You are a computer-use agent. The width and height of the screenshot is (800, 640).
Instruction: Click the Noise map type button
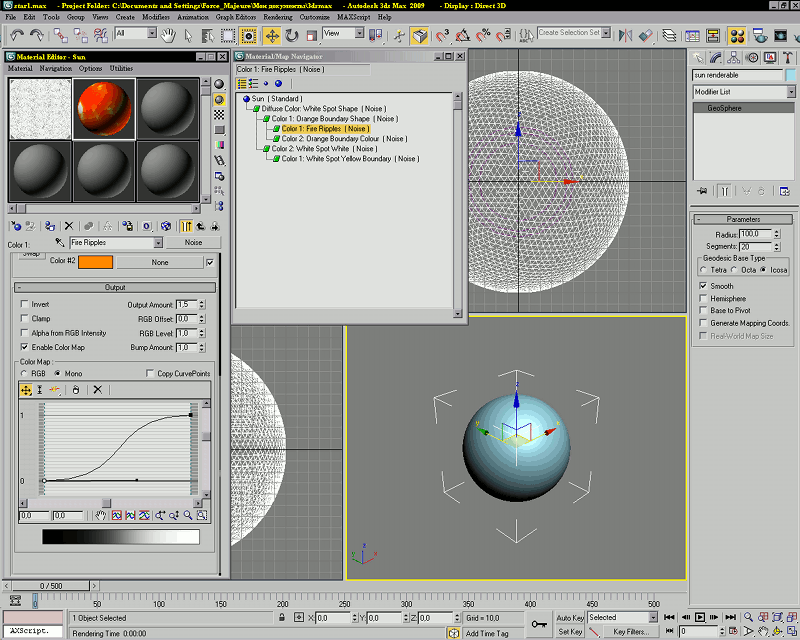click(x=193, y=243)
